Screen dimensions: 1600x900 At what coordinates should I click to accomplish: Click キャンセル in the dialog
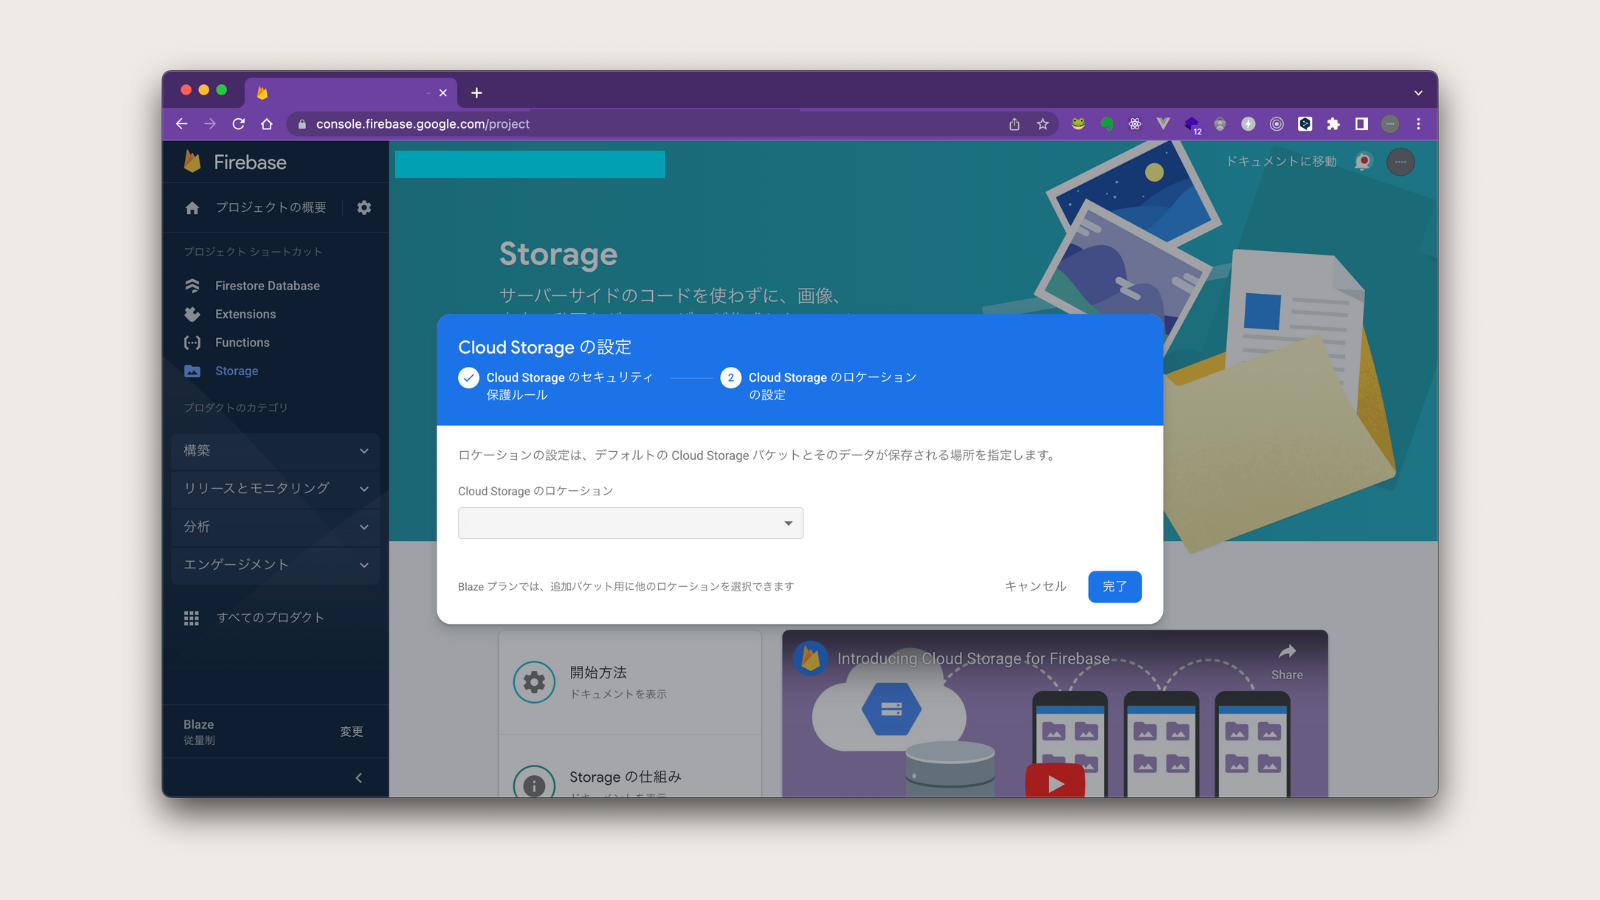click(x=1035, y=587)
